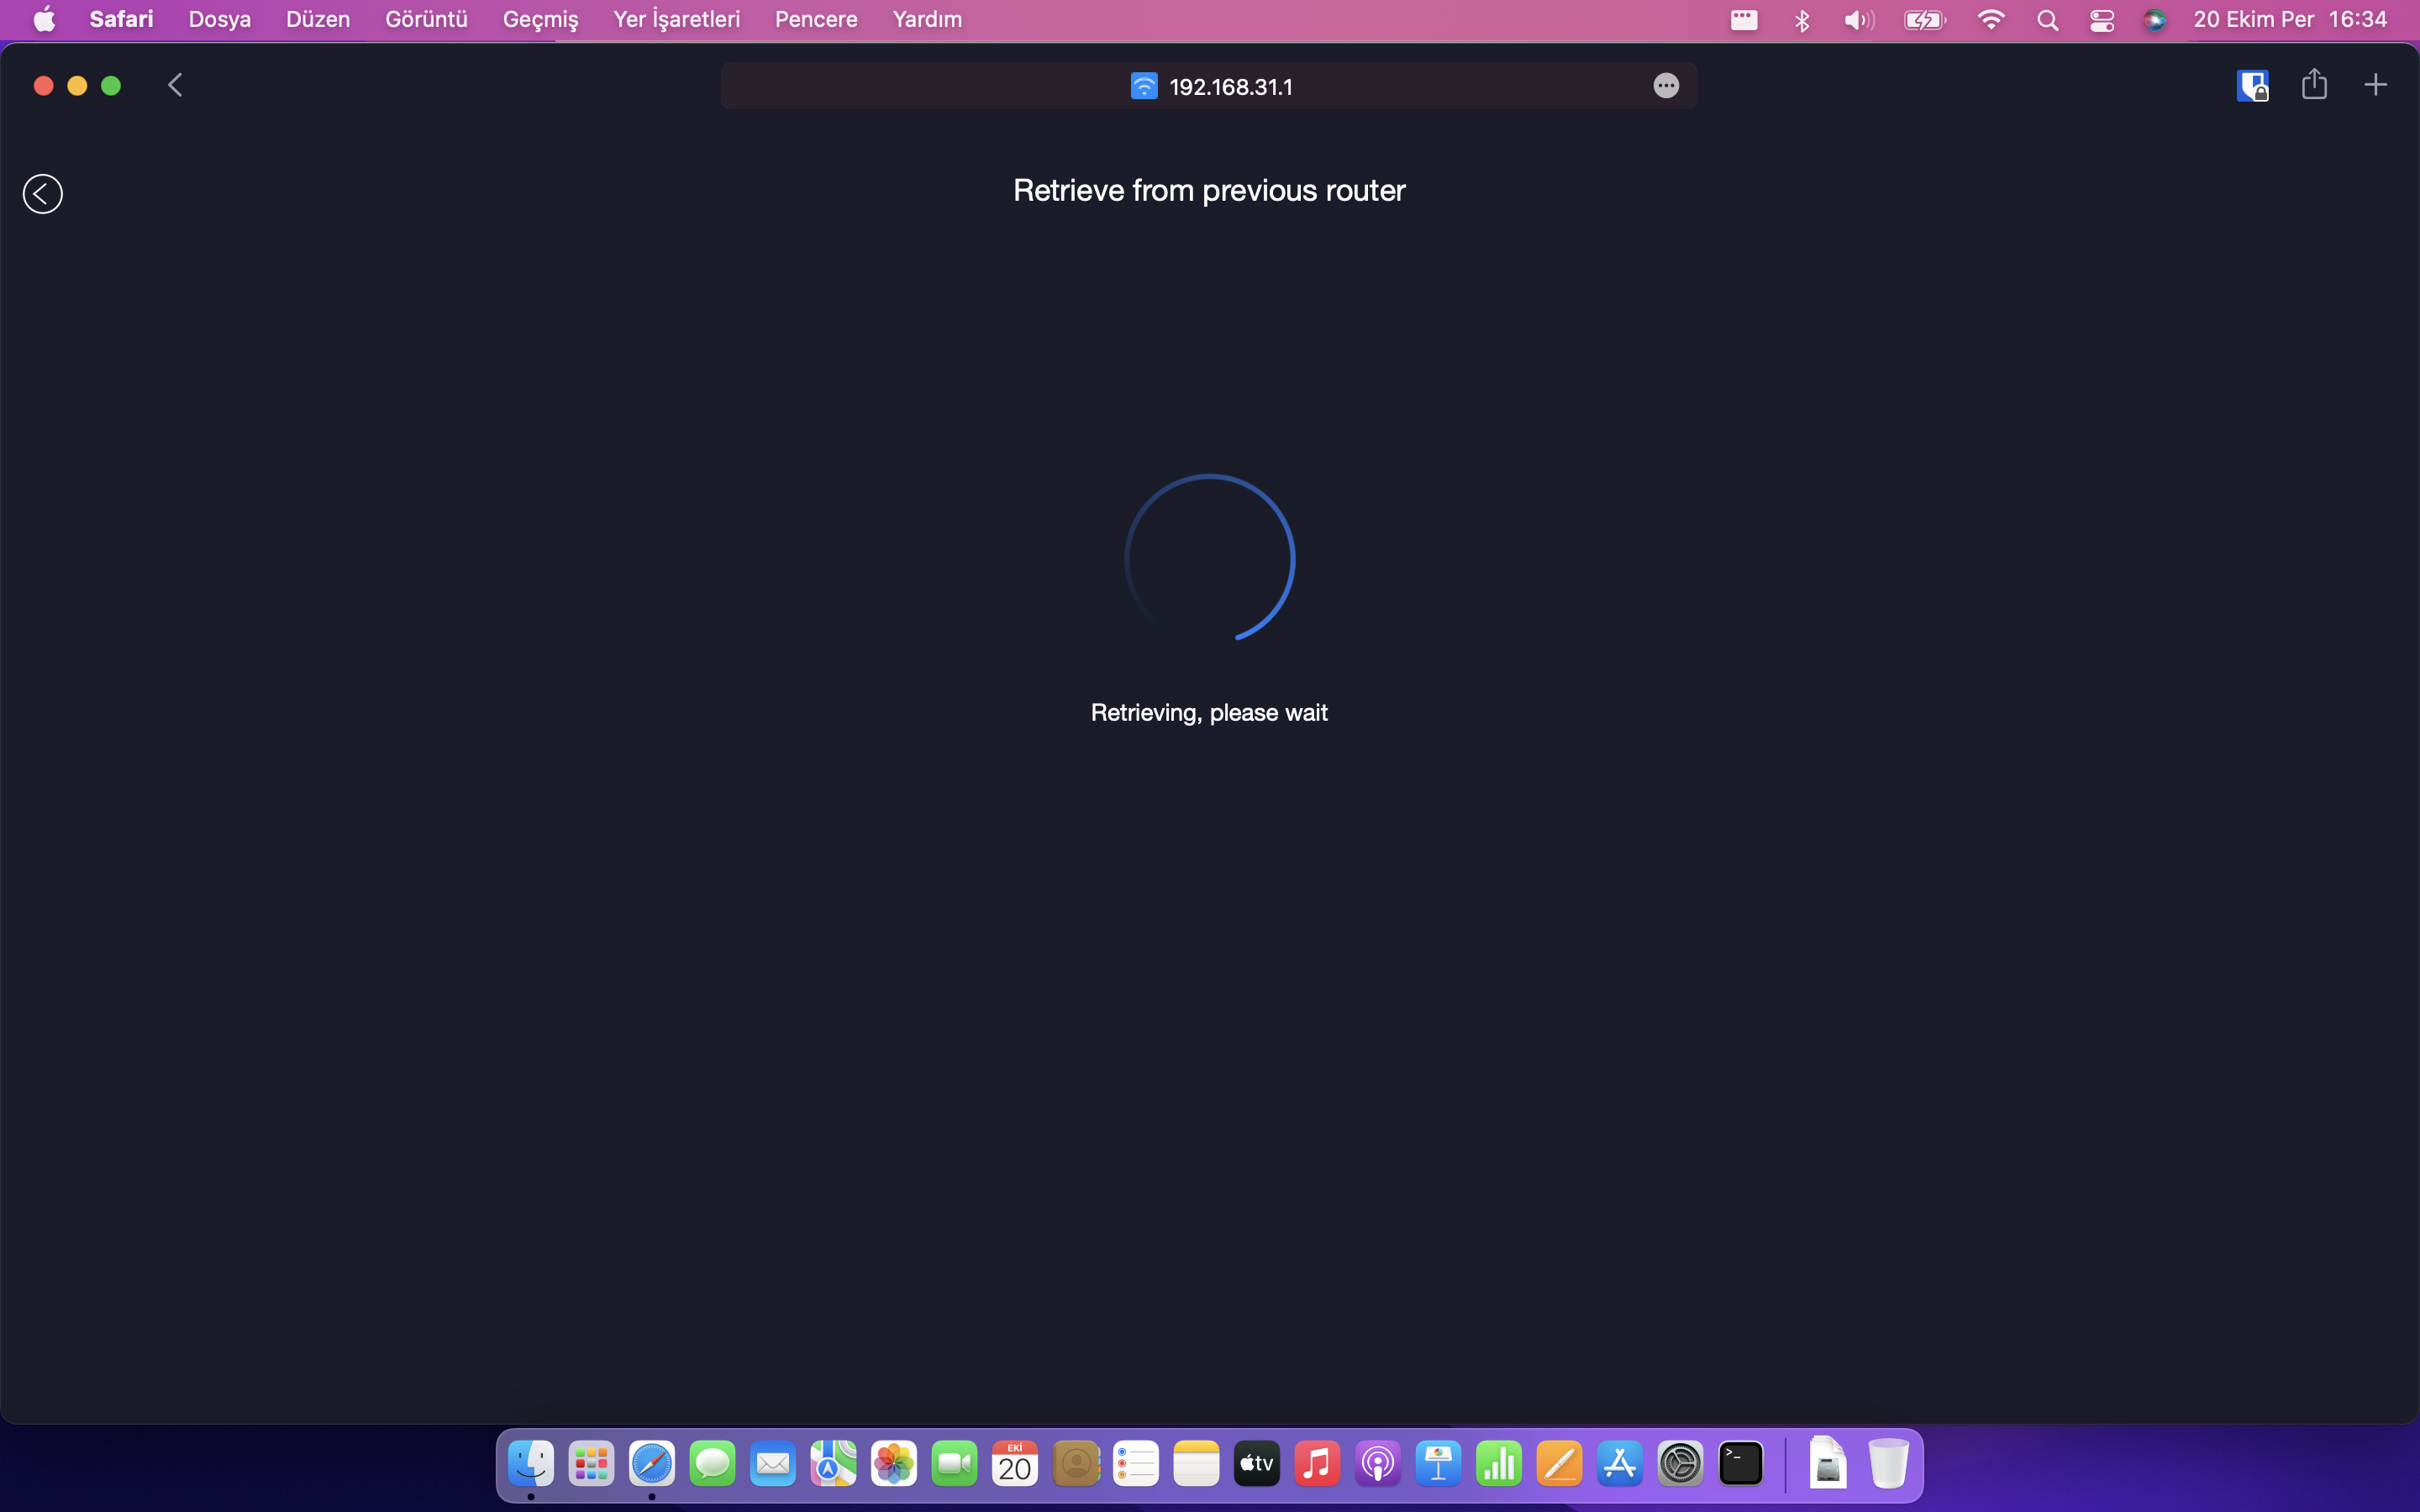Activate Siri from the menu bar

2155,20
